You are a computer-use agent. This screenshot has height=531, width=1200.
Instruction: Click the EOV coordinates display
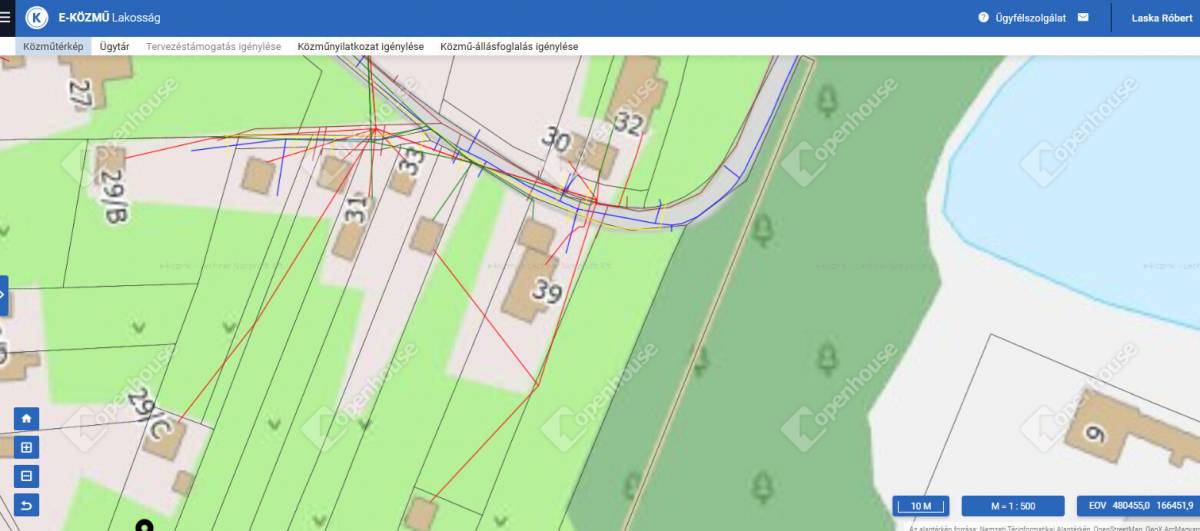[1137, 506]
